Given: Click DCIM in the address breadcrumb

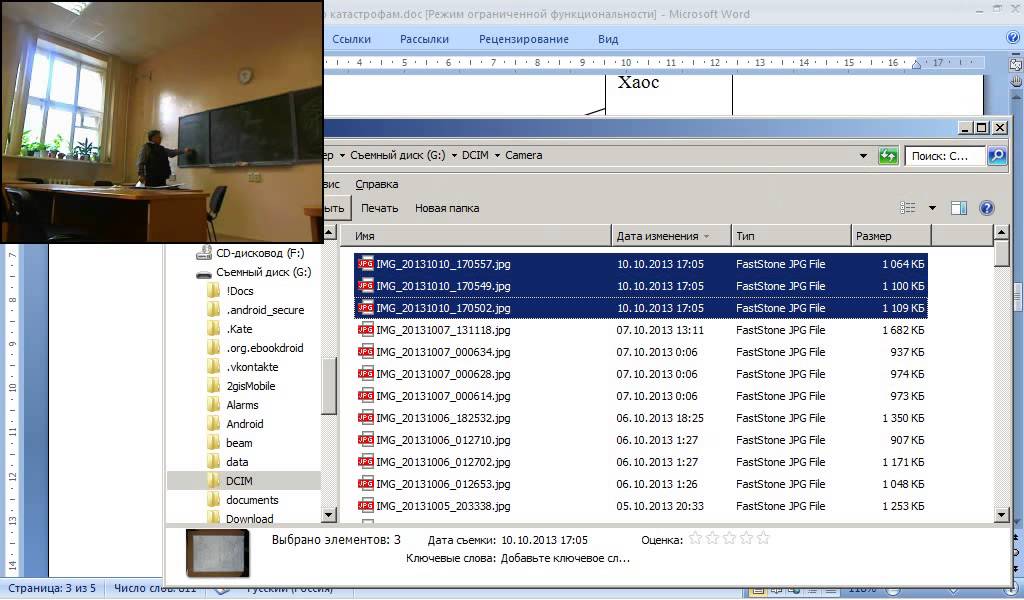Looking at the screenshot, I should point(475,155).
